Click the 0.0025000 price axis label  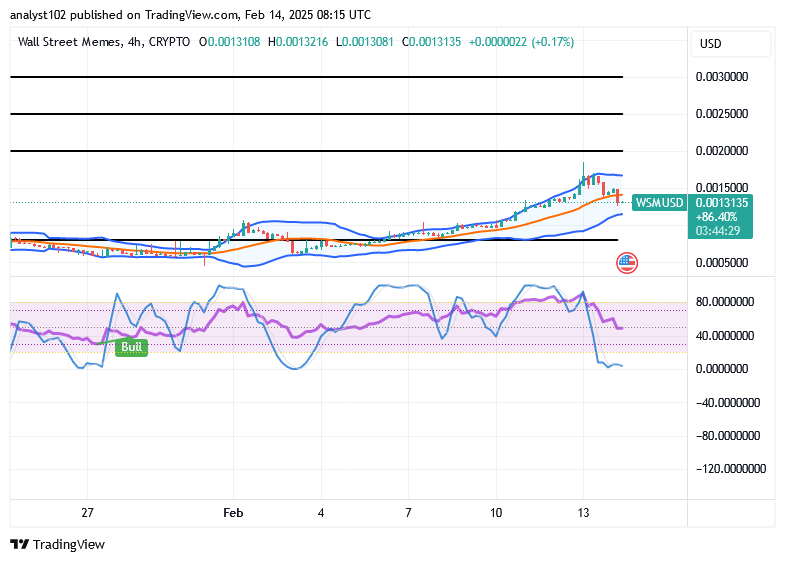(x=722, y=114)
